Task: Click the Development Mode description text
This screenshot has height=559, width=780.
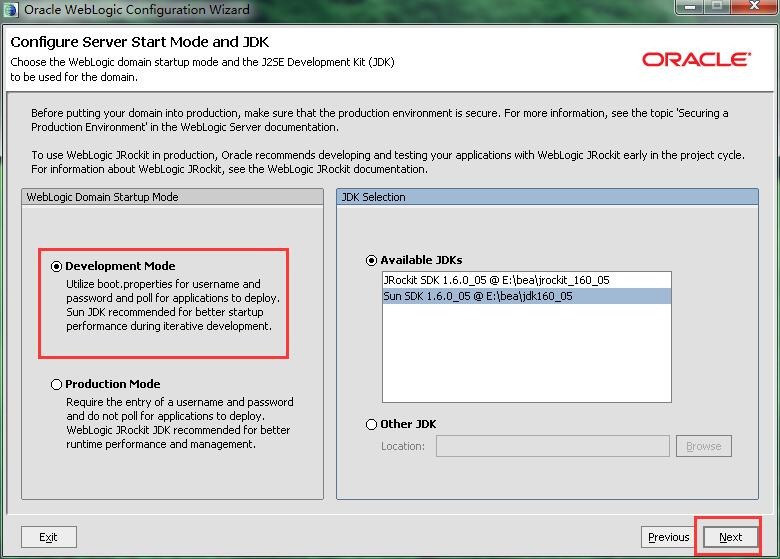Action: 173,305
